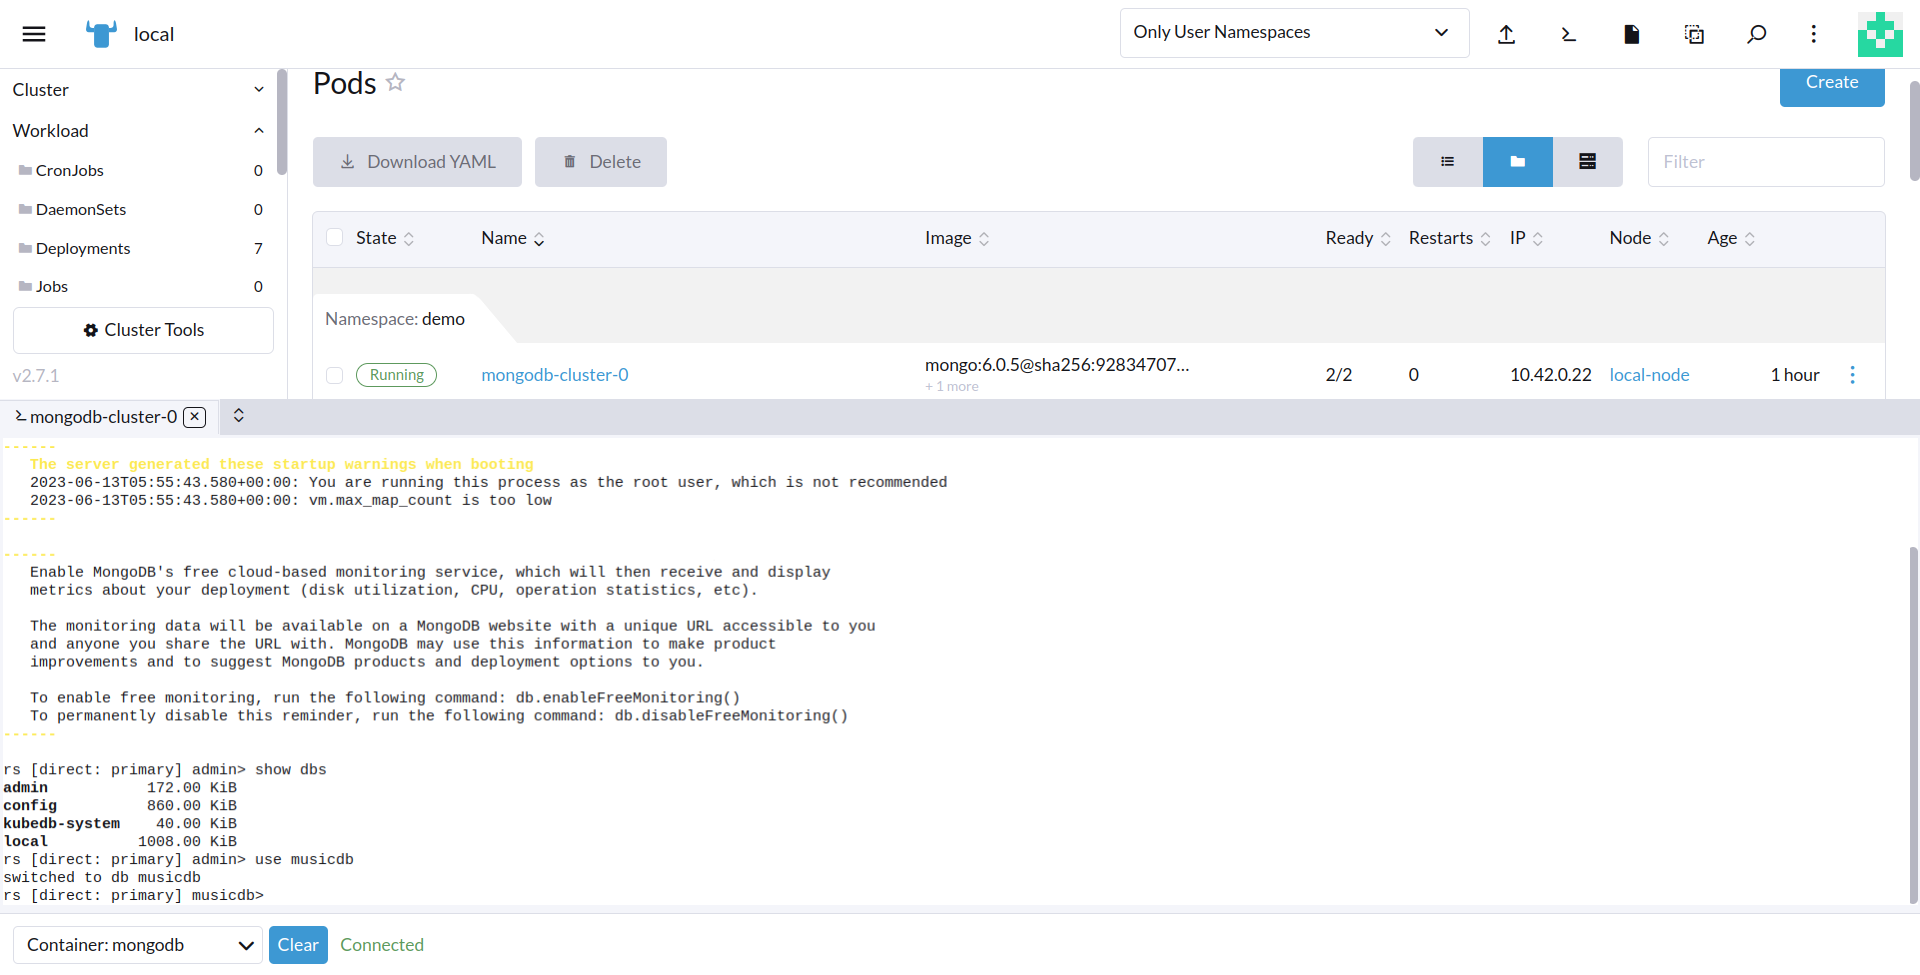Select the mongodb-cluster-0 row checkbox

(335, 375)
